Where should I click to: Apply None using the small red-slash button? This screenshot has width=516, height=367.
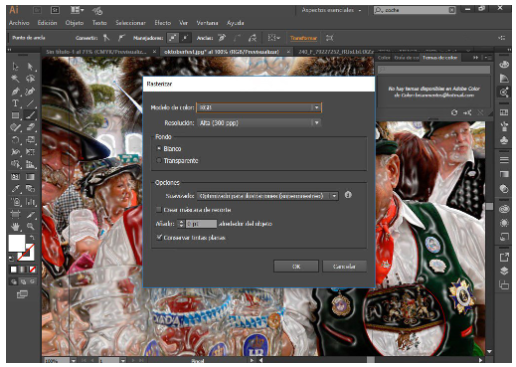[x=32, y=269]
